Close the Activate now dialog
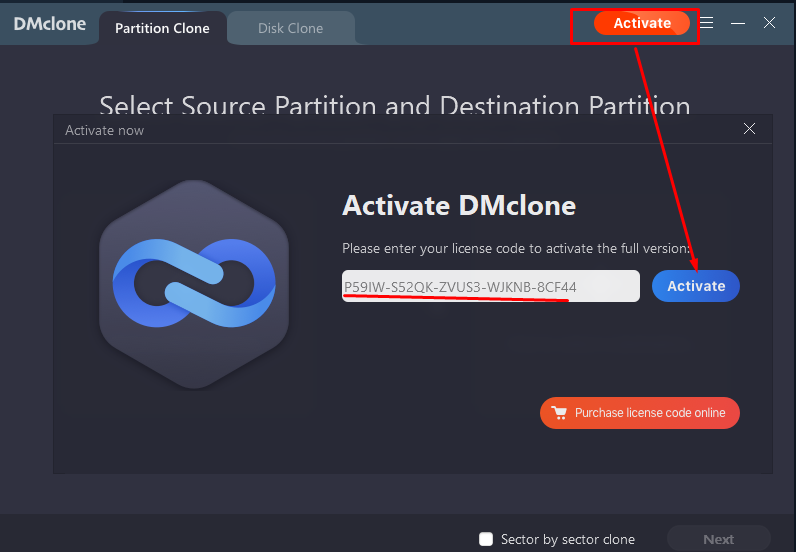Image resolution: width=796 pixels, height=552 pixels. point(749,129)
